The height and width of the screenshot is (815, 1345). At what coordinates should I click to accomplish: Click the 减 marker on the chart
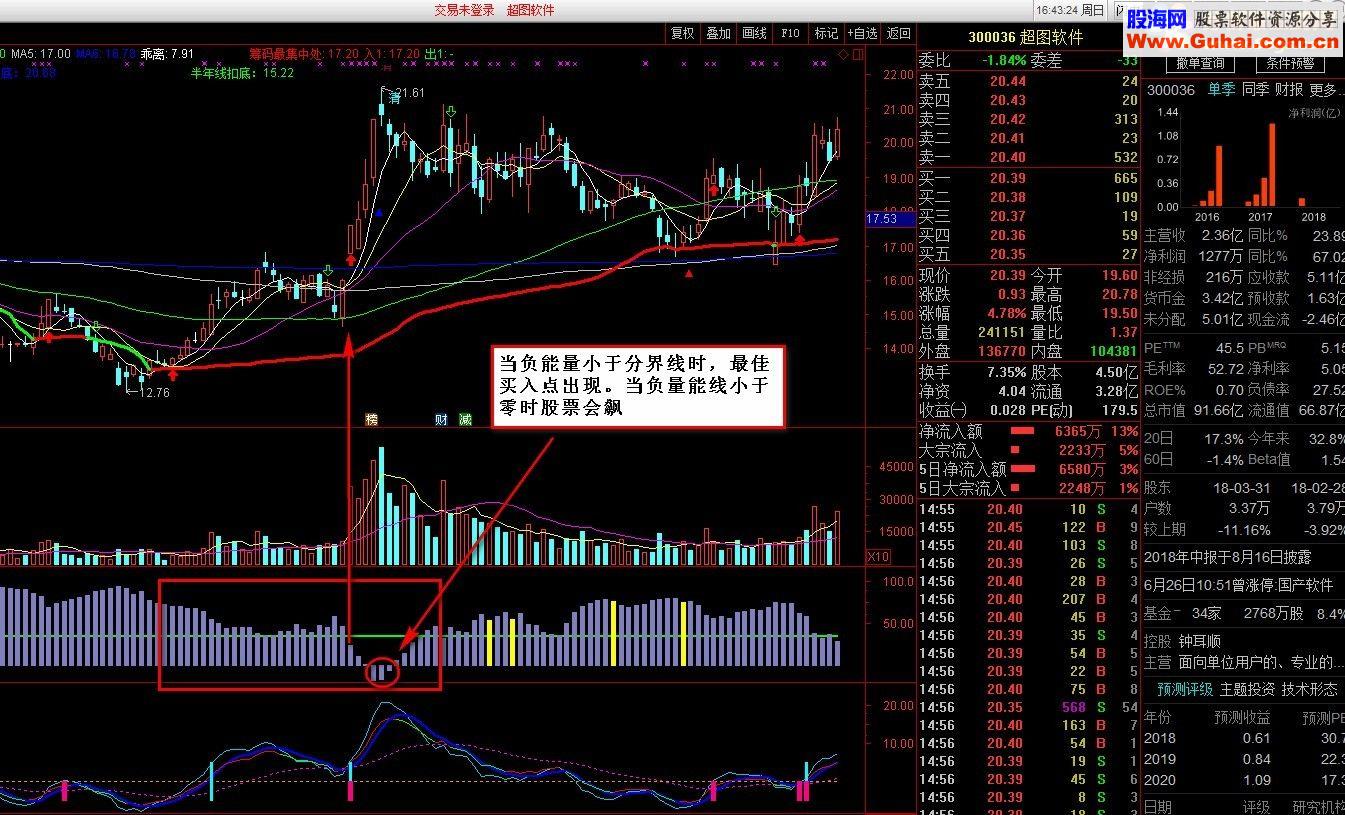pos(465,419)
